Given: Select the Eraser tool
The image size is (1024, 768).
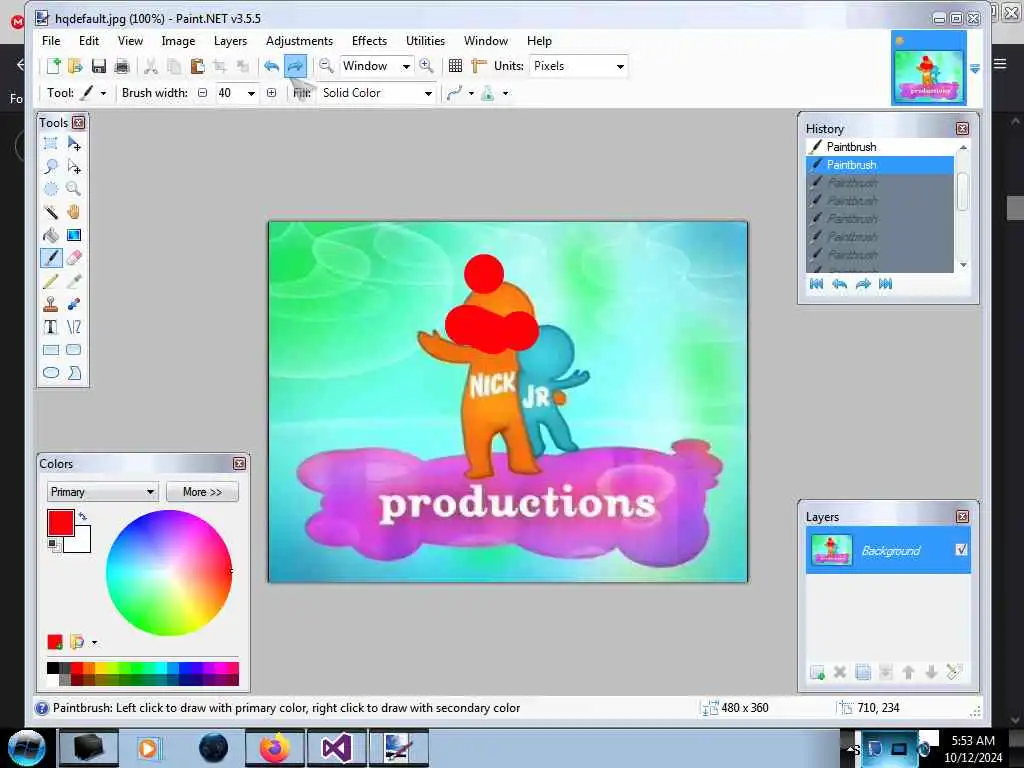Looking at the screenshot, I should pos(74,257).
